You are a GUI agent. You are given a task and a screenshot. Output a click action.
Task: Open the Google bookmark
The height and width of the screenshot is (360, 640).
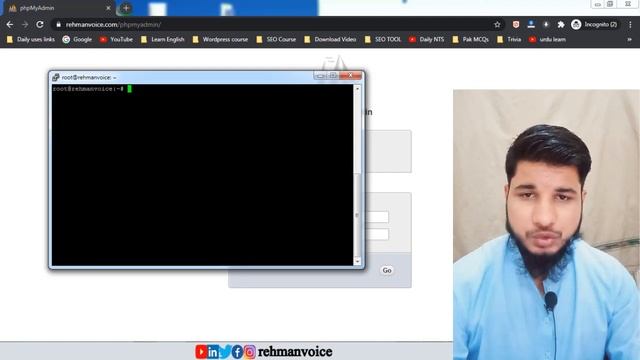click(77, 39)
